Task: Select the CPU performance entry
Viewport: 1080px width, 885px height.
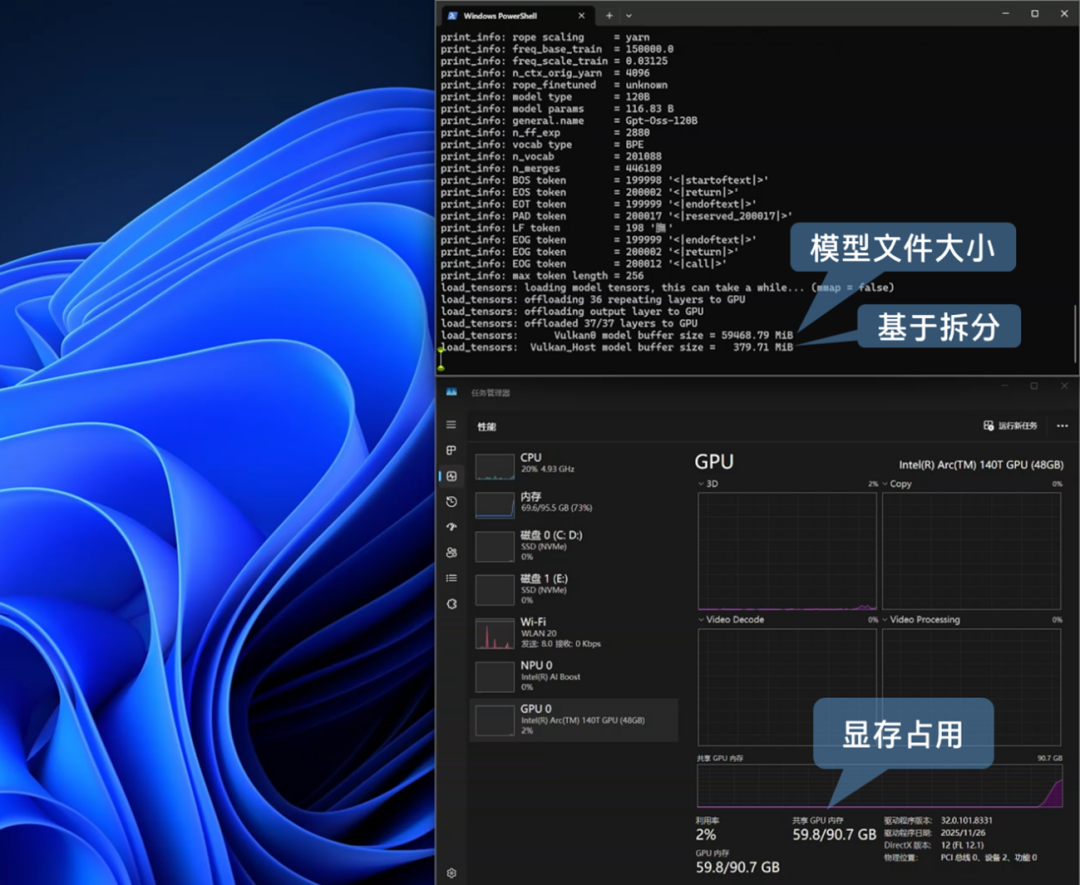Action: (x=574, y=465)
